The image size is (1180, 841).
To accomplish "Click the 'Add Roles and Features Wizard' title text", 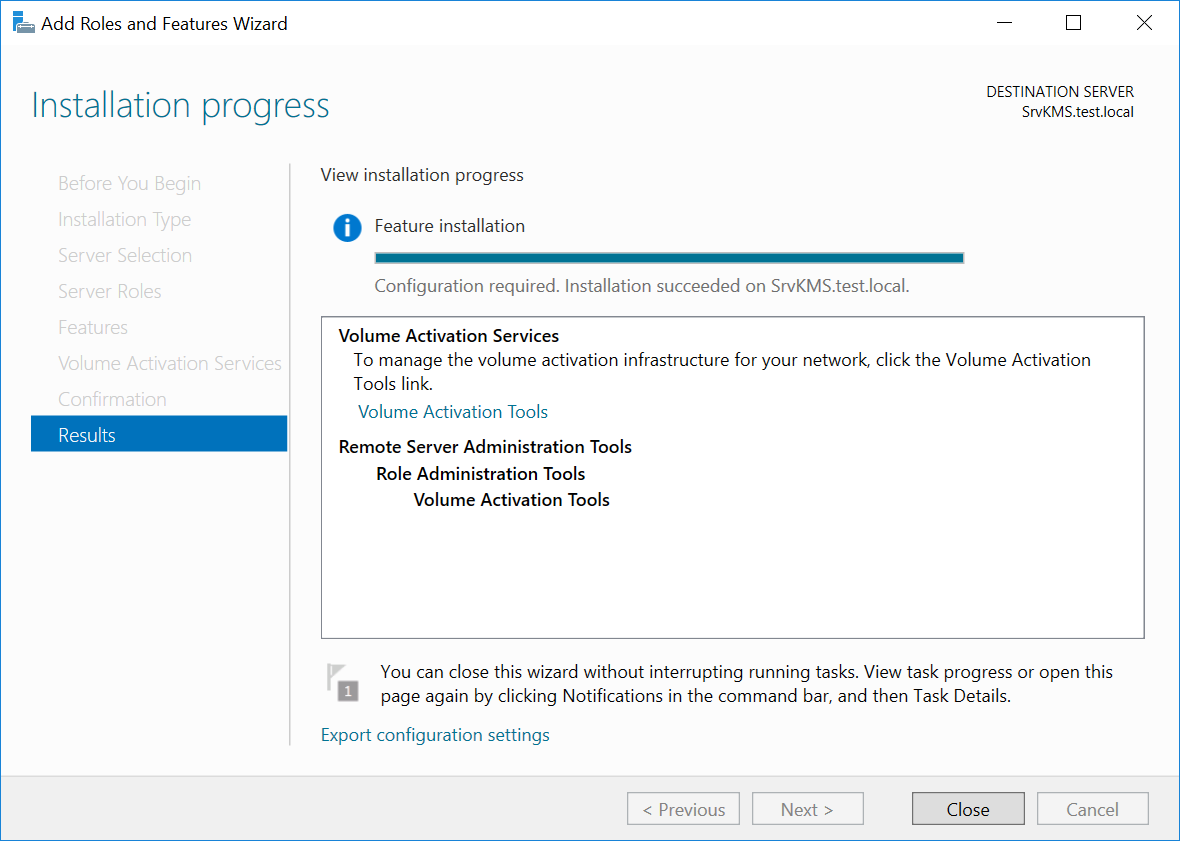I will (164, 23).
